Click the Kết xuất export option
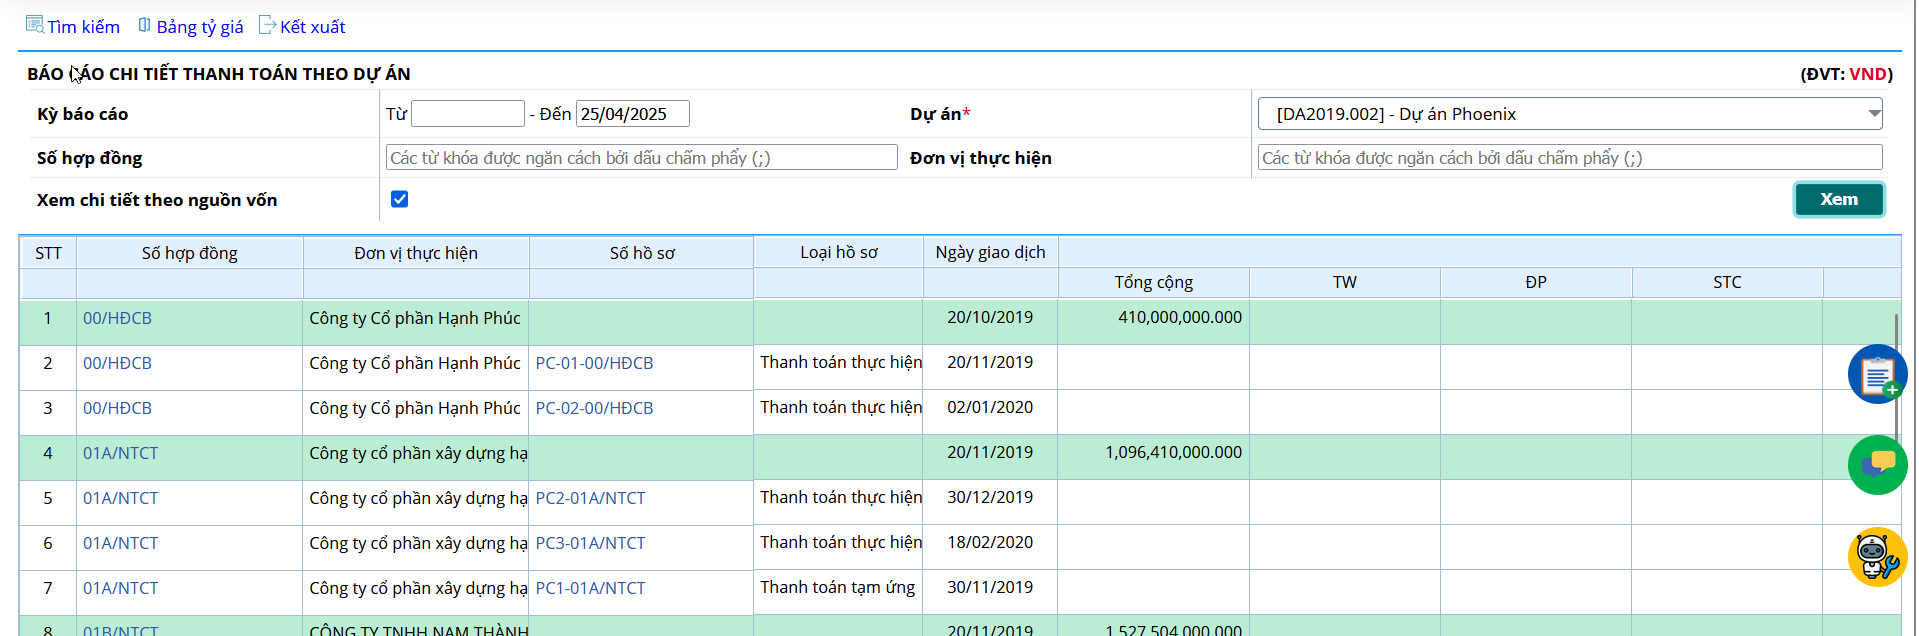This screenshot has width=1919, height=636. (302, 26)
